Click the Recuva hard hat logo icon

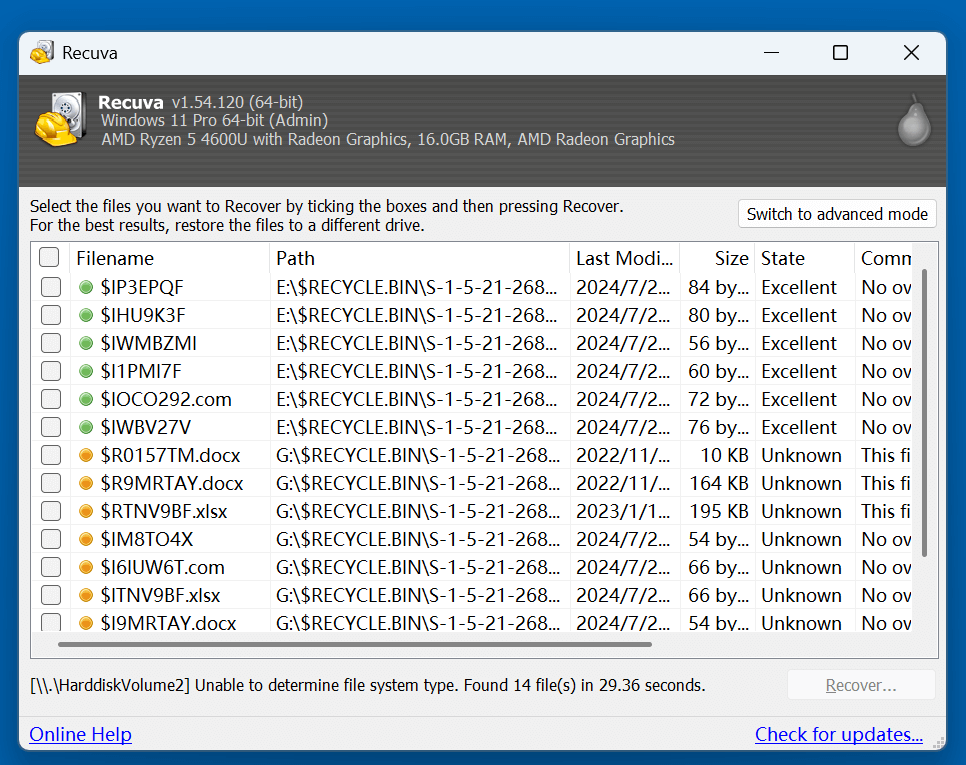coord(61,120)
